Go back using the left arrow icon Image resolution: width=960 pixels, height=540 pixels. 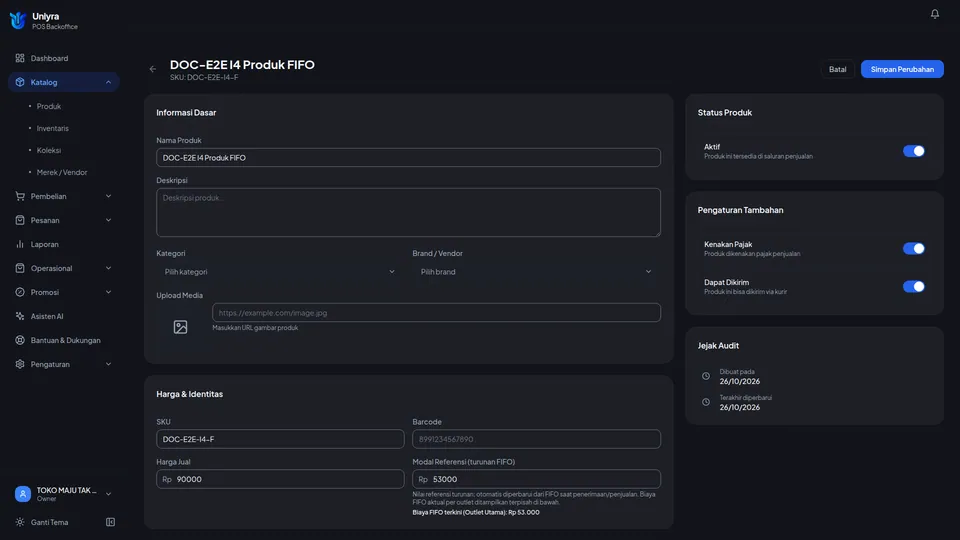[152, 69]
